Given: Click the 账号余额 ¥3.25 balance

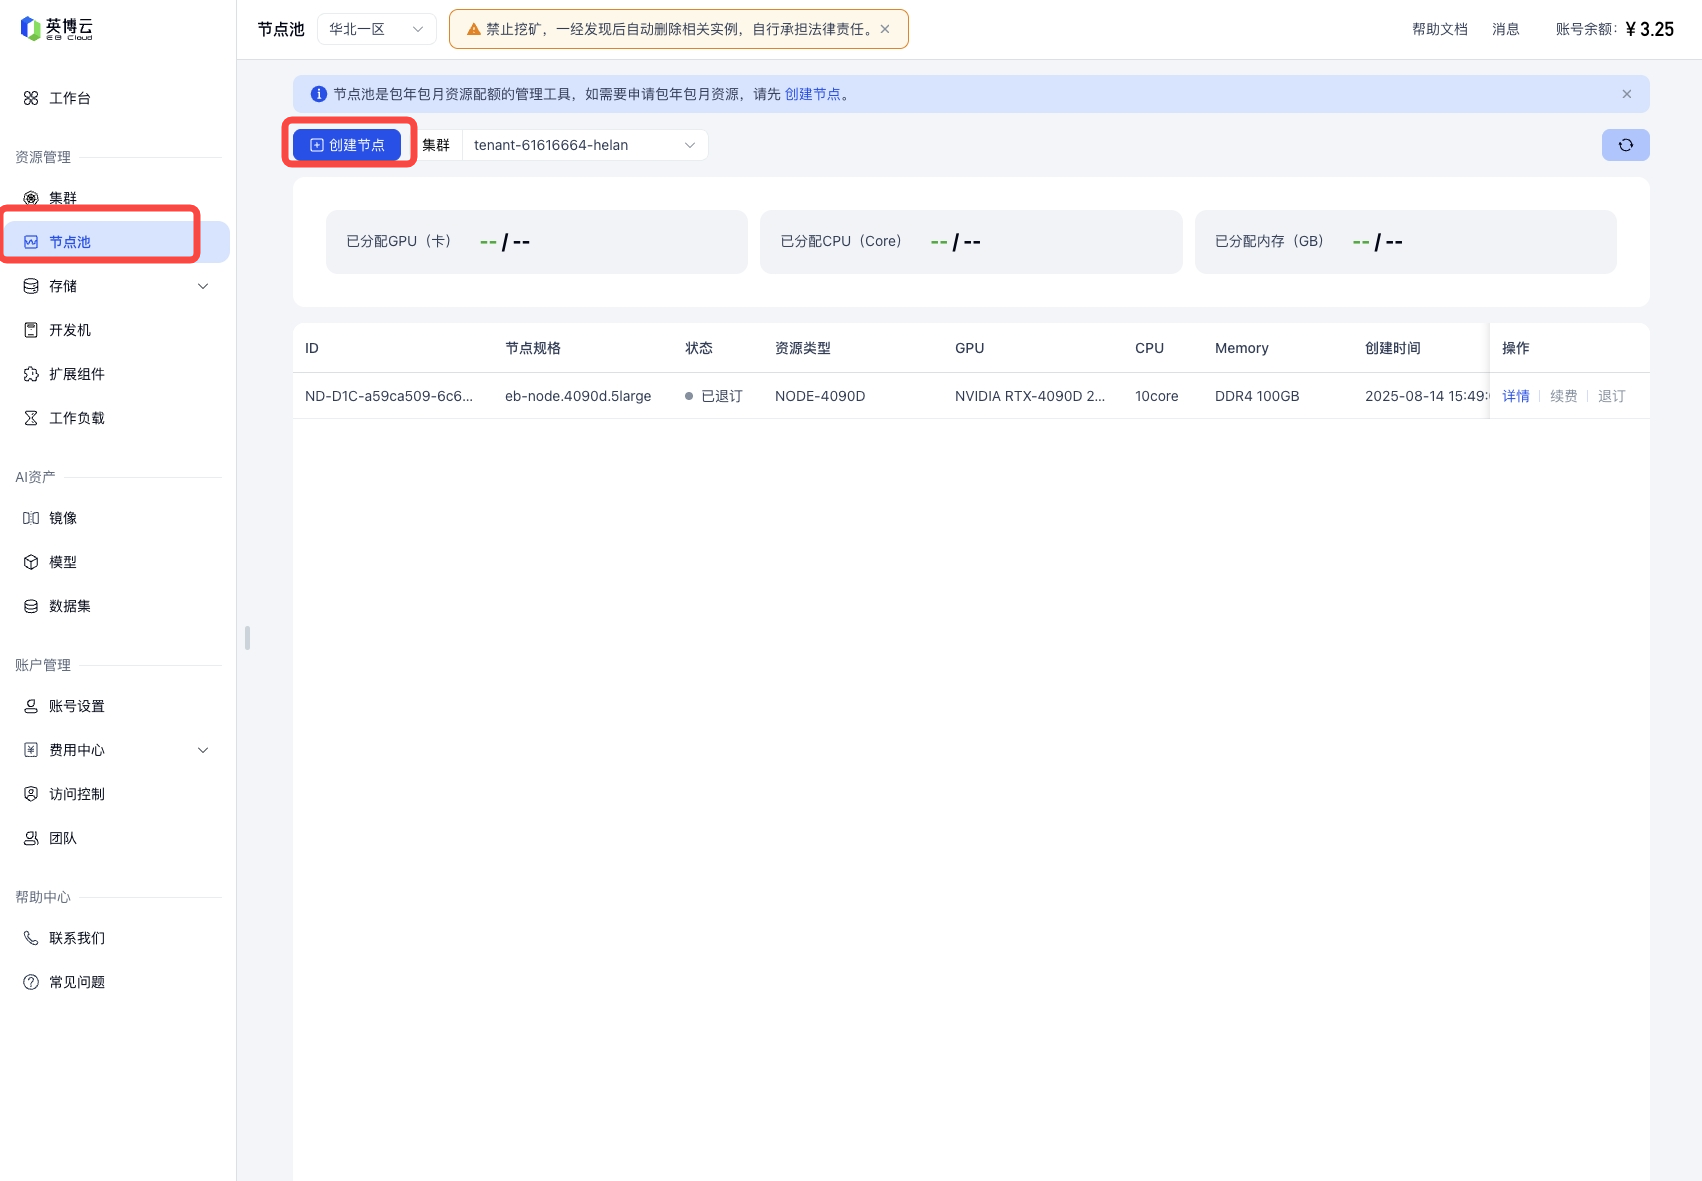Looking at the screenshot, I should point(1615,29).
